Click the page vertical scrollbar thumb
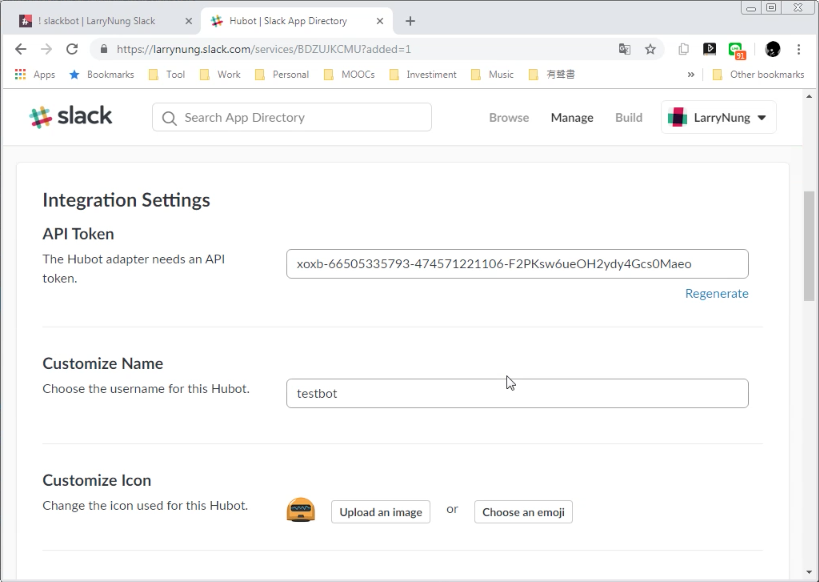The width and height of the screenshot is (819, 582). [809, 246]
